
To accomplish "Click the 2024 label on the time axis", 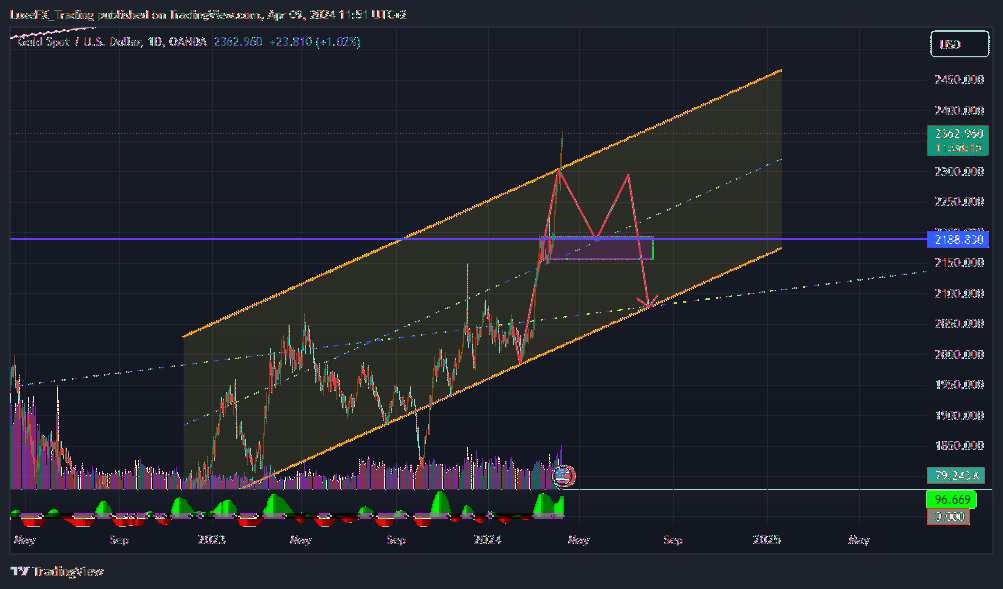I will click(x=487, y=540).
